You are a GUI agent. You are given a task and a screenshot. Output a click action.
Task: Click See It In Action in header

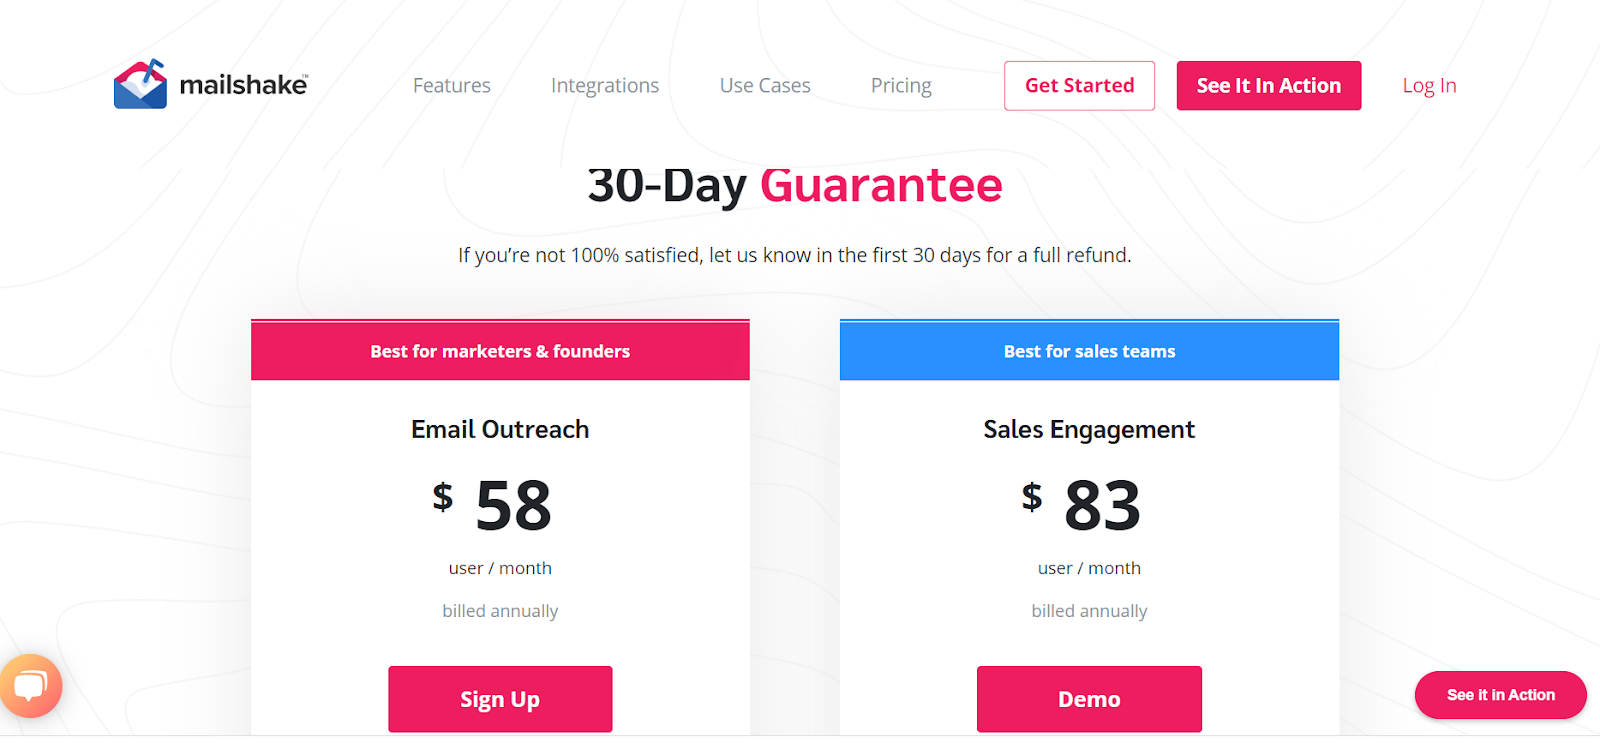click(1268, 86)
